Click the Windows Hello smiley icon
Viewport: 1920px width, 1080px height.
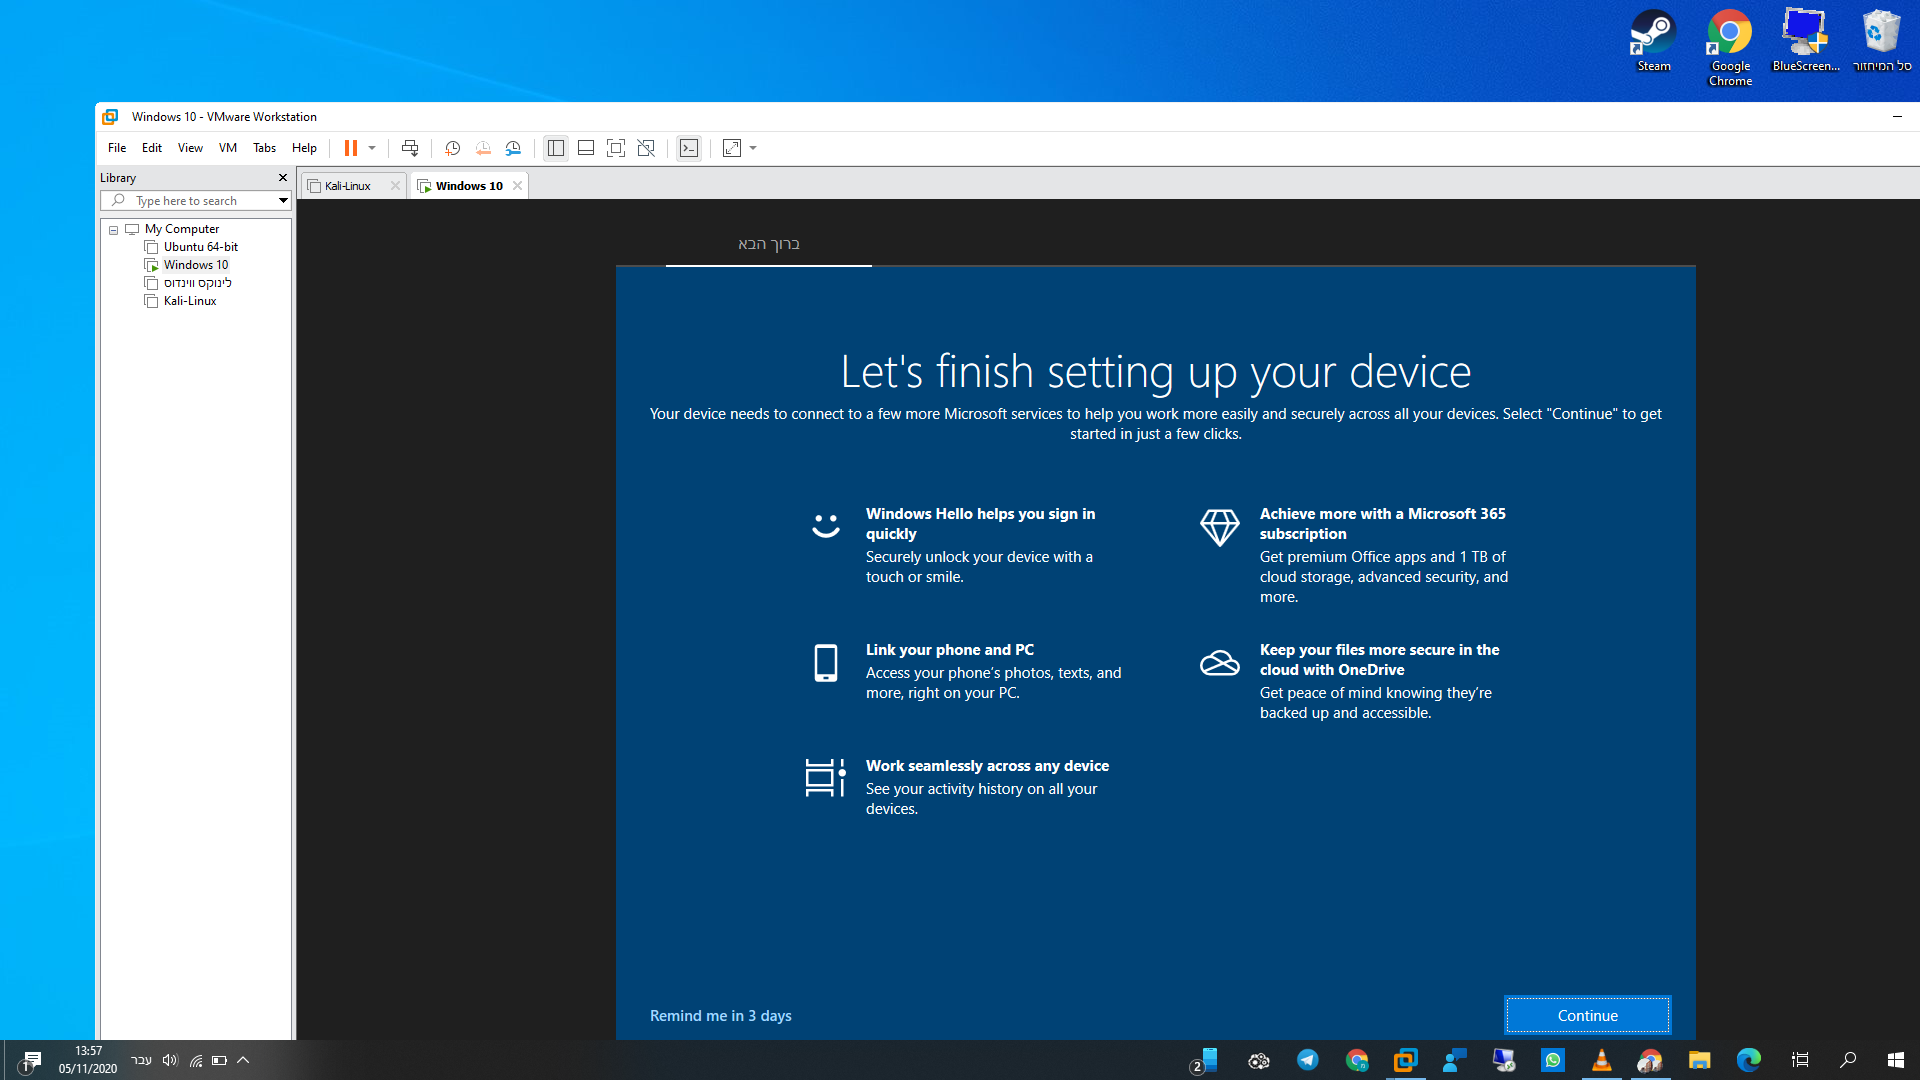coord(825,525)
